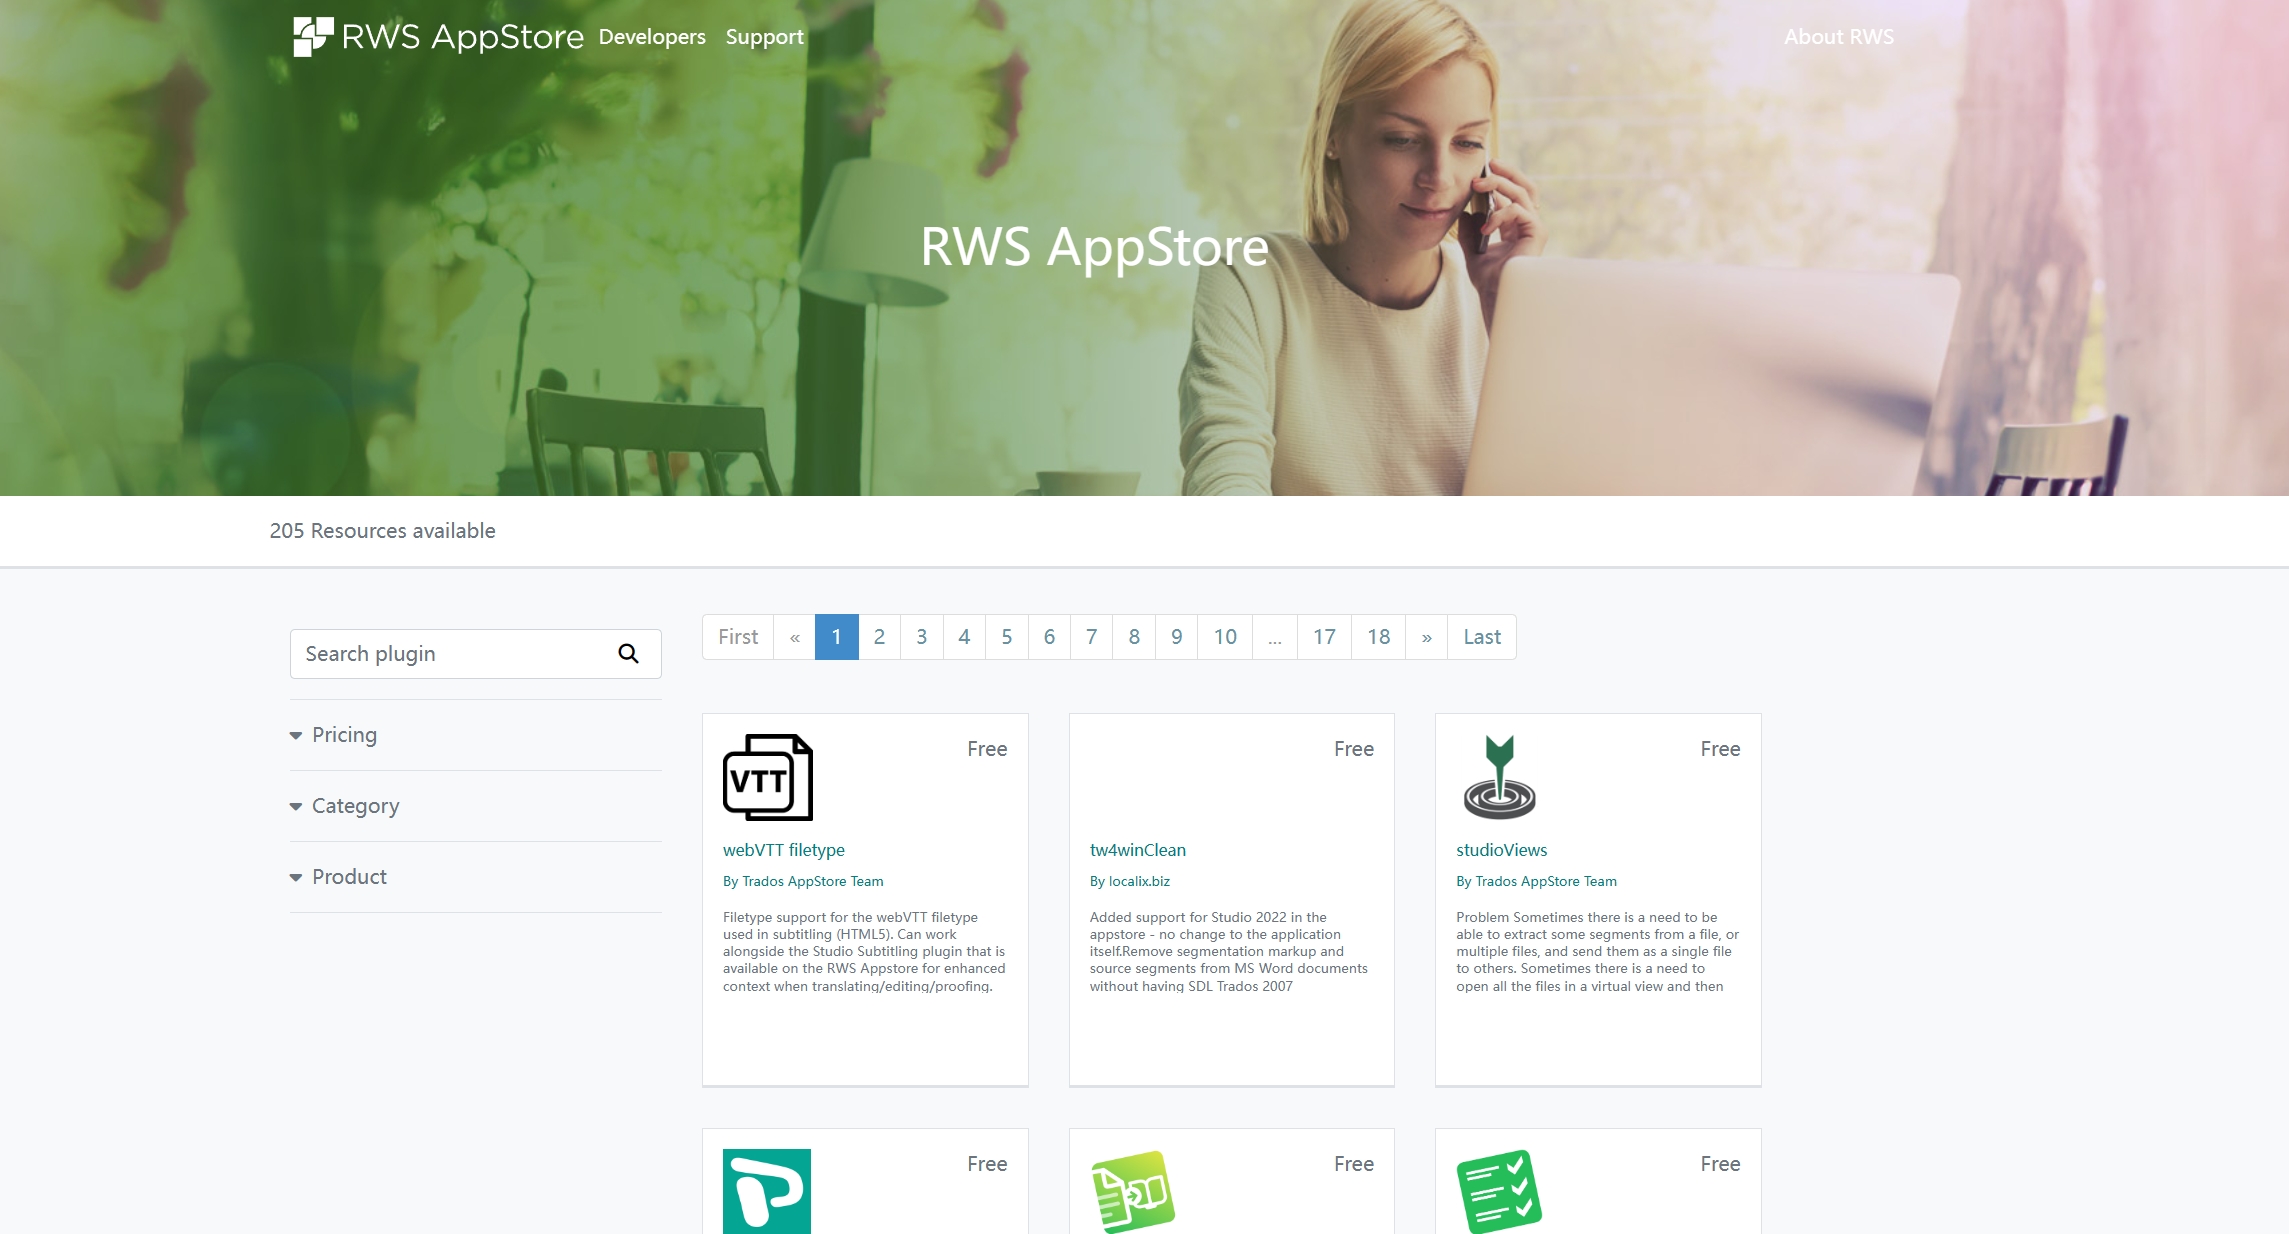Click the teal P app icon in bottom row

[766, 1192]
